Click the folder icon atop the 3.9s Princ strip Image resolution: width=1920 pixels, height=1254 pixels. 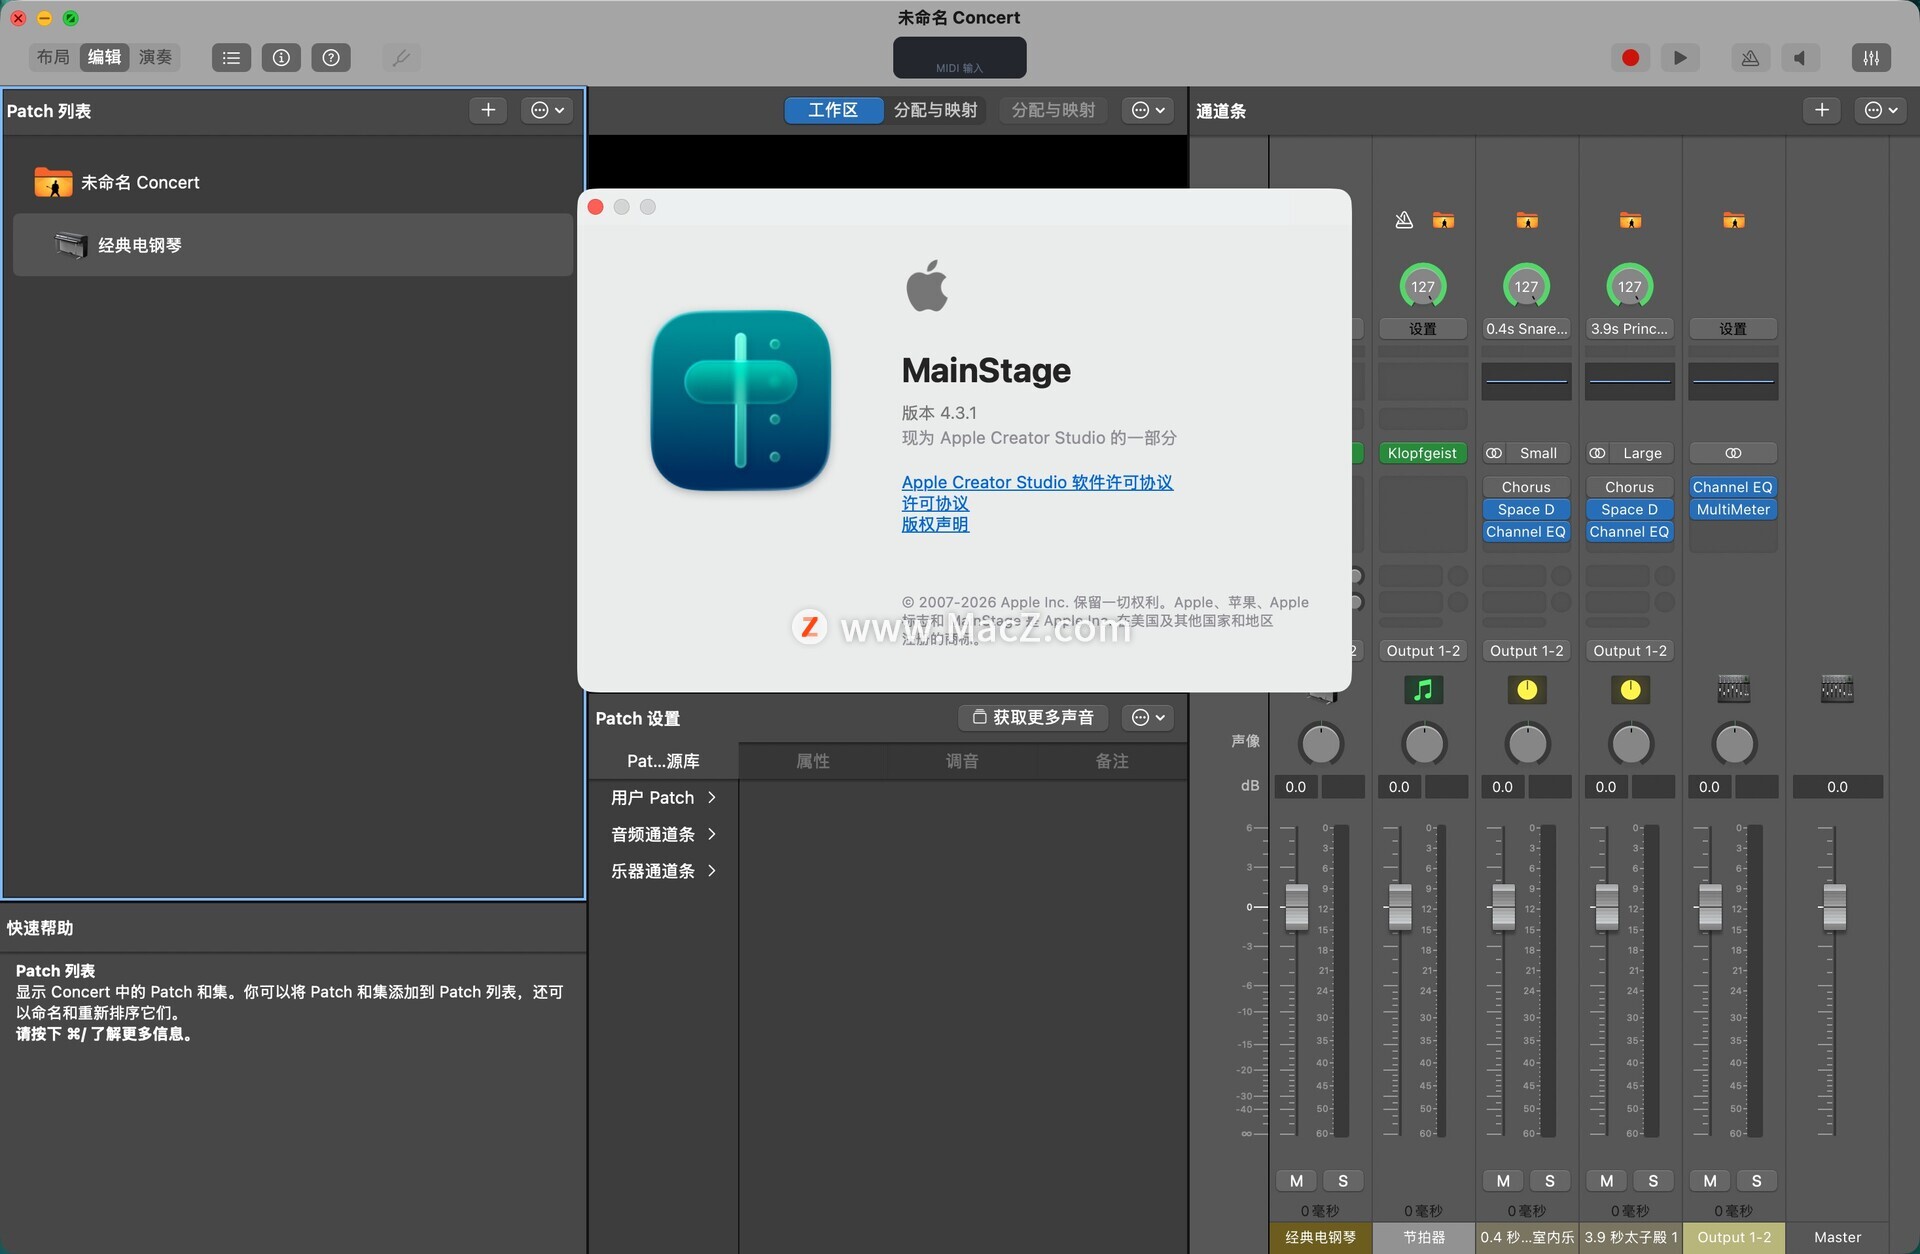[1630, 220]
